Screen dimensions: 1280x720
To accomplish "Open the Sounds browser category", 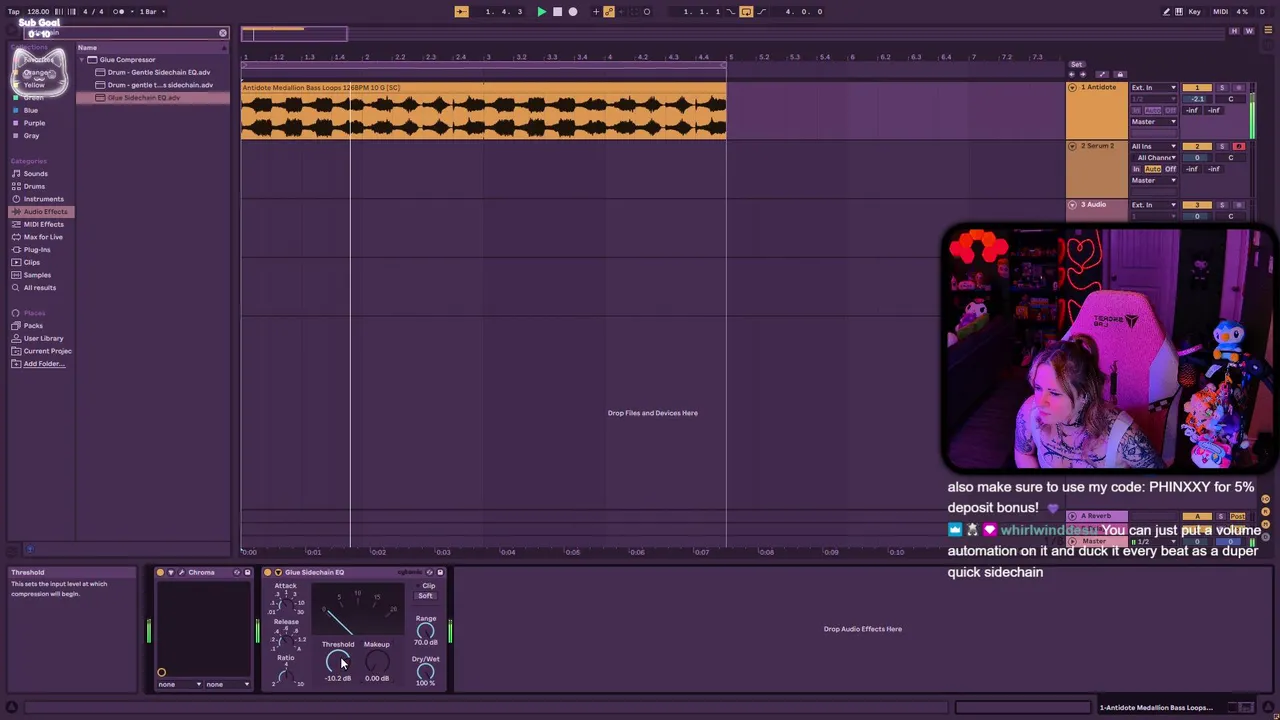I will coord(35,174).
